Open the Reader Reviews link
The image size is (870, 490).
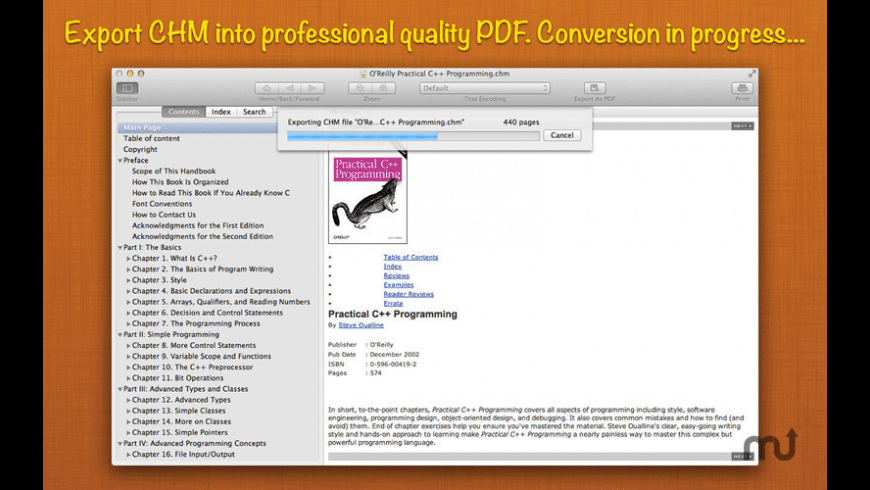point(408,294)
